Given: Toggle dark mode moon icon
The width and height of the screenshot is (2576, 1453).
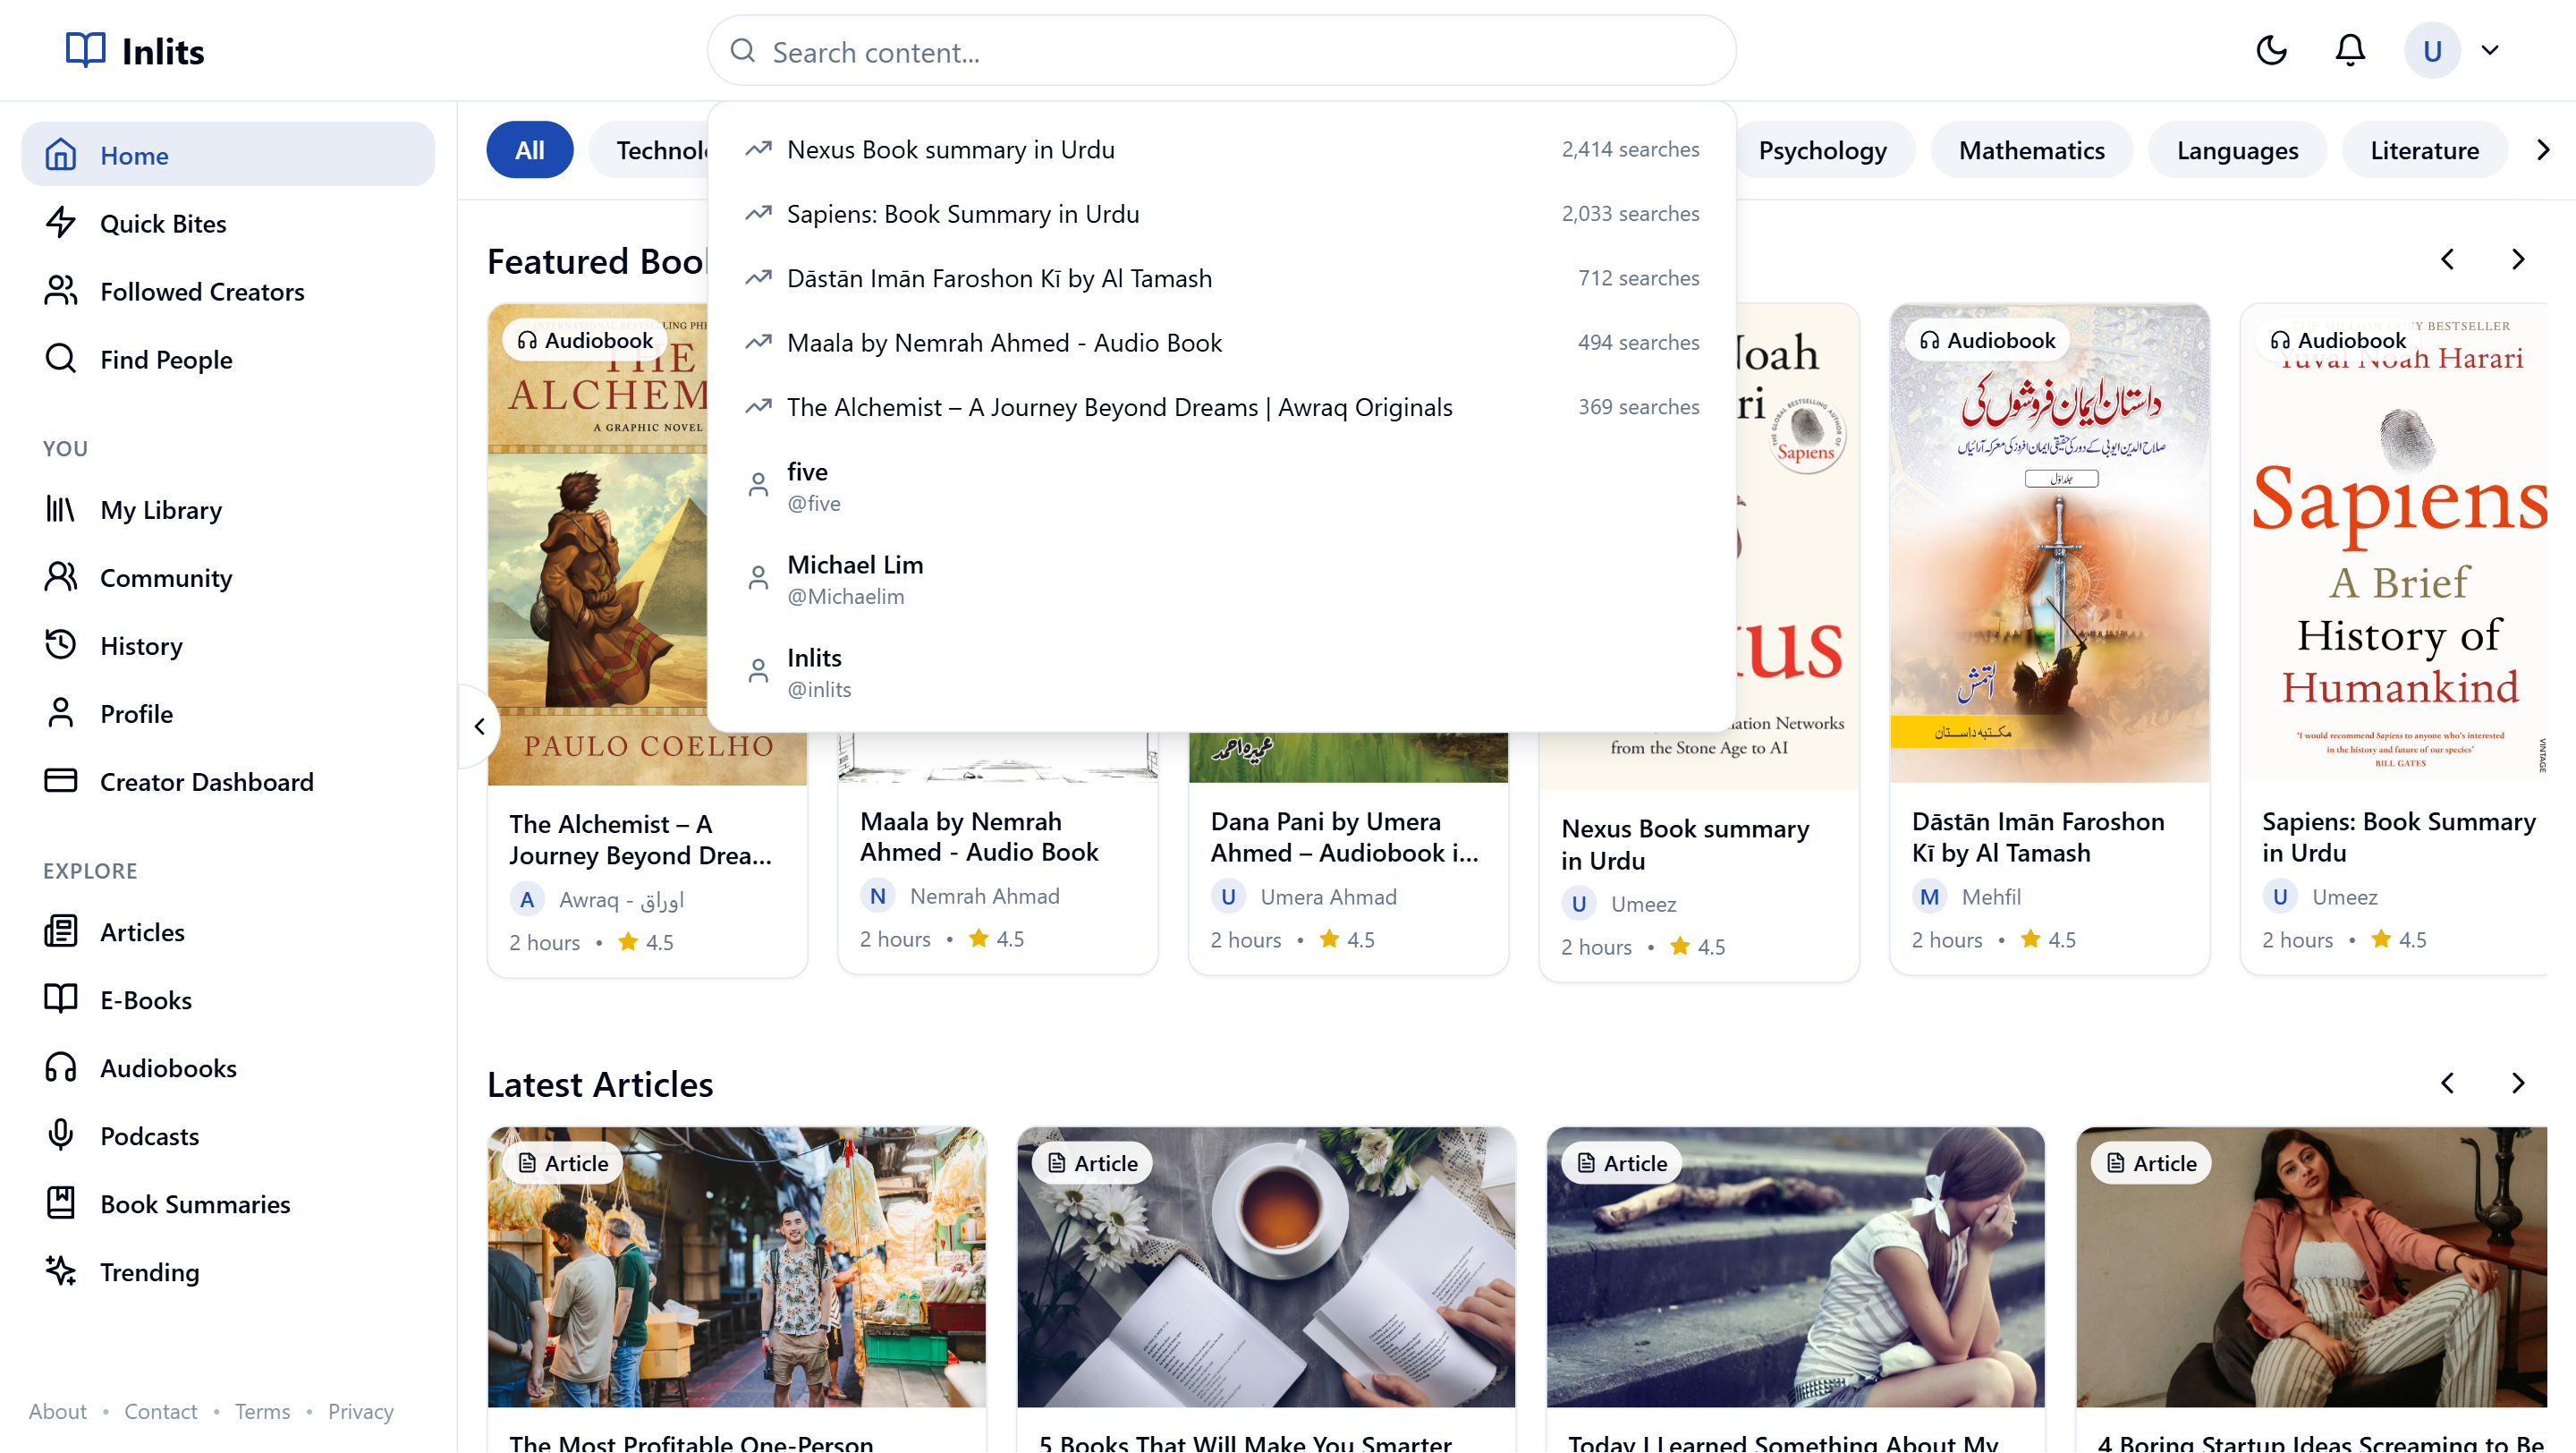Looking at the screenshot, I should tap(2271, 50).
